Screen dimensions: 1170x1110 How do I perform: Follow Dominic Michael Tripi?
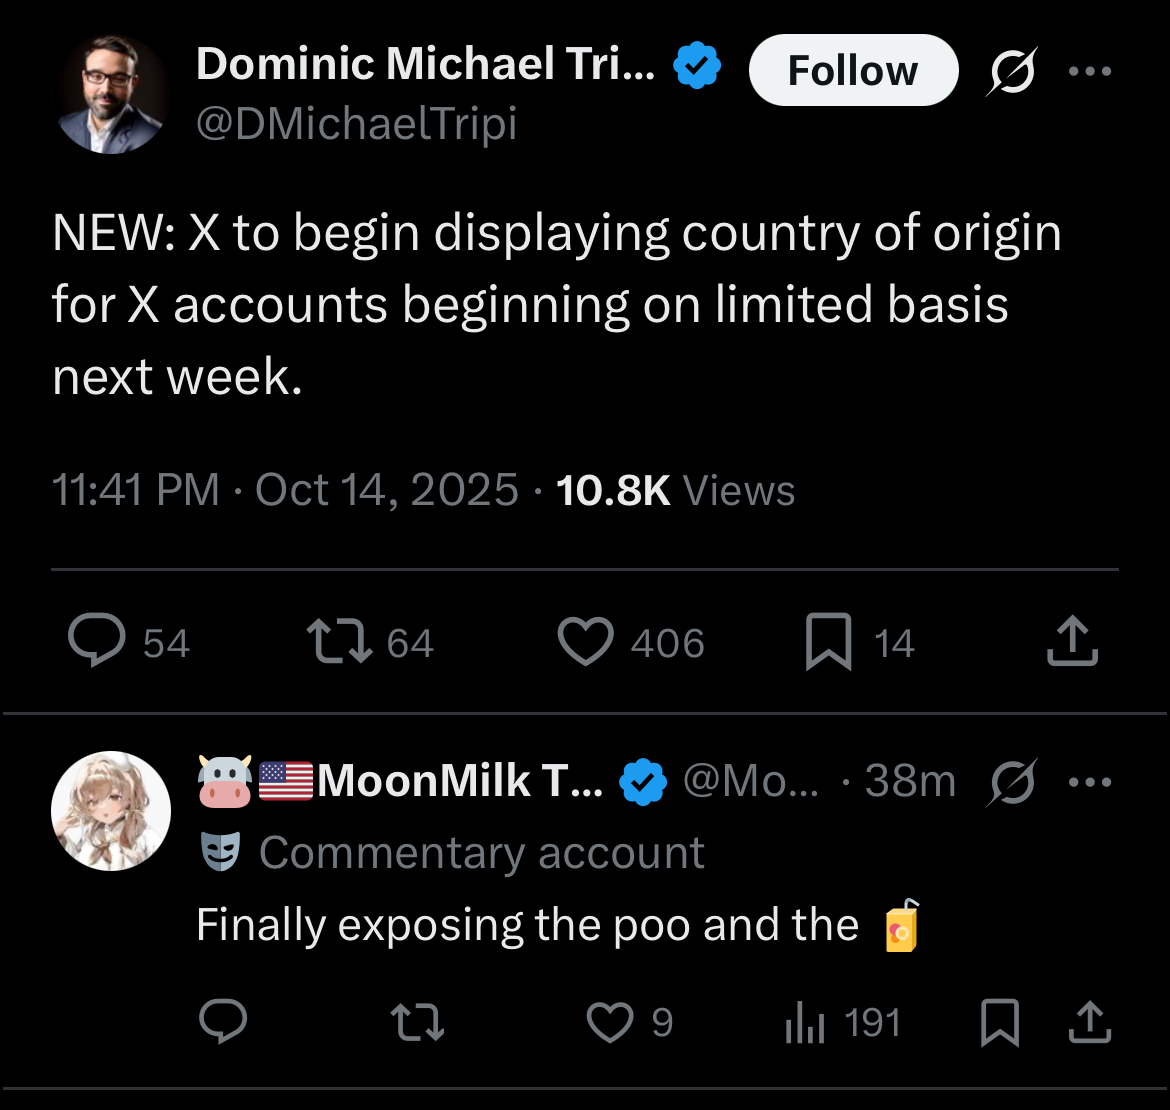852,71
